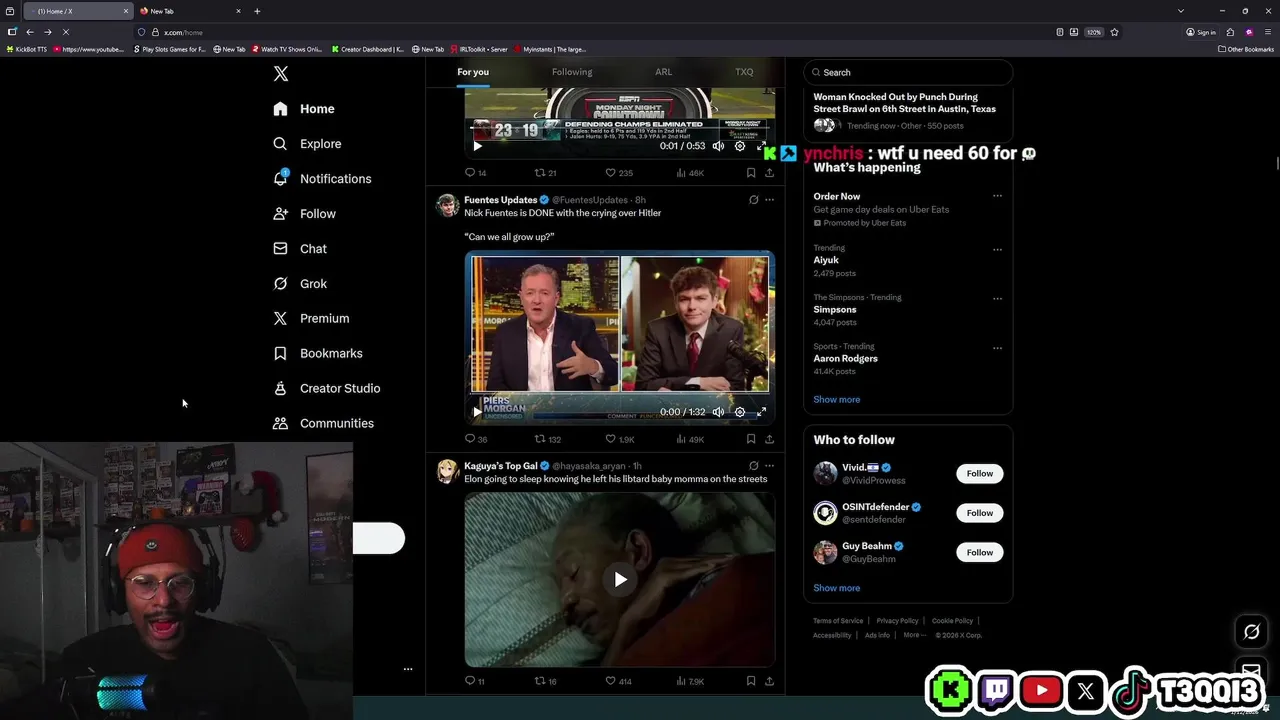This screenshot has width=1280, height=720.
Task: Open more options for Aaron Rodgers trend
Action: coord(997,348)
